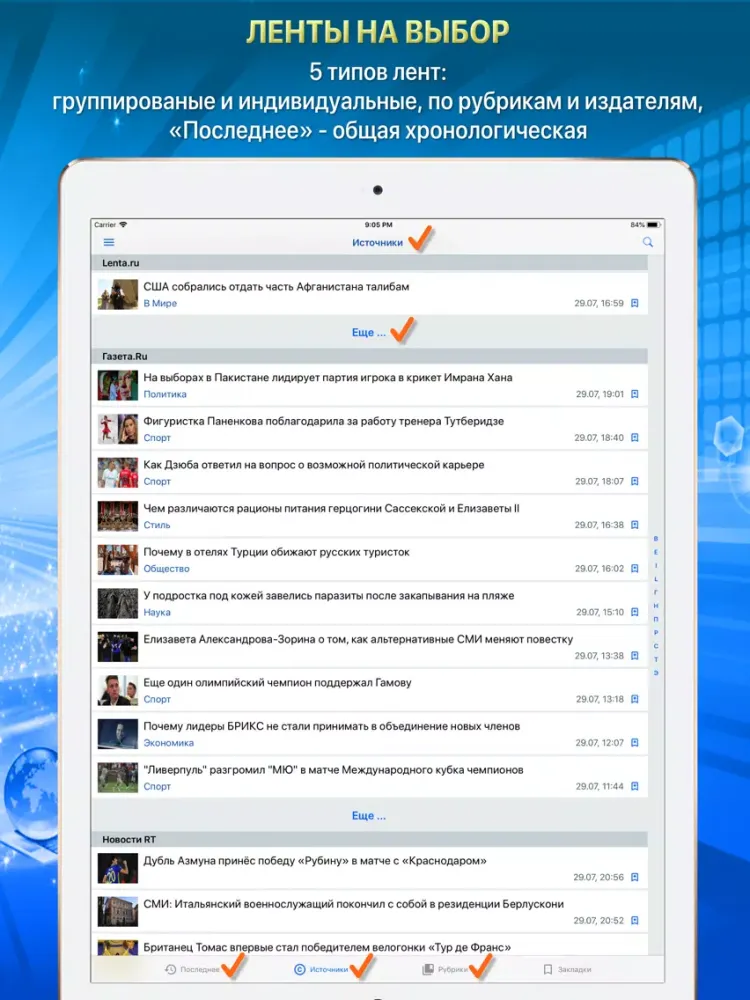Open thumbnail of БРИКС article
The image size is (750, 1000).
click(x=118, y=734)
